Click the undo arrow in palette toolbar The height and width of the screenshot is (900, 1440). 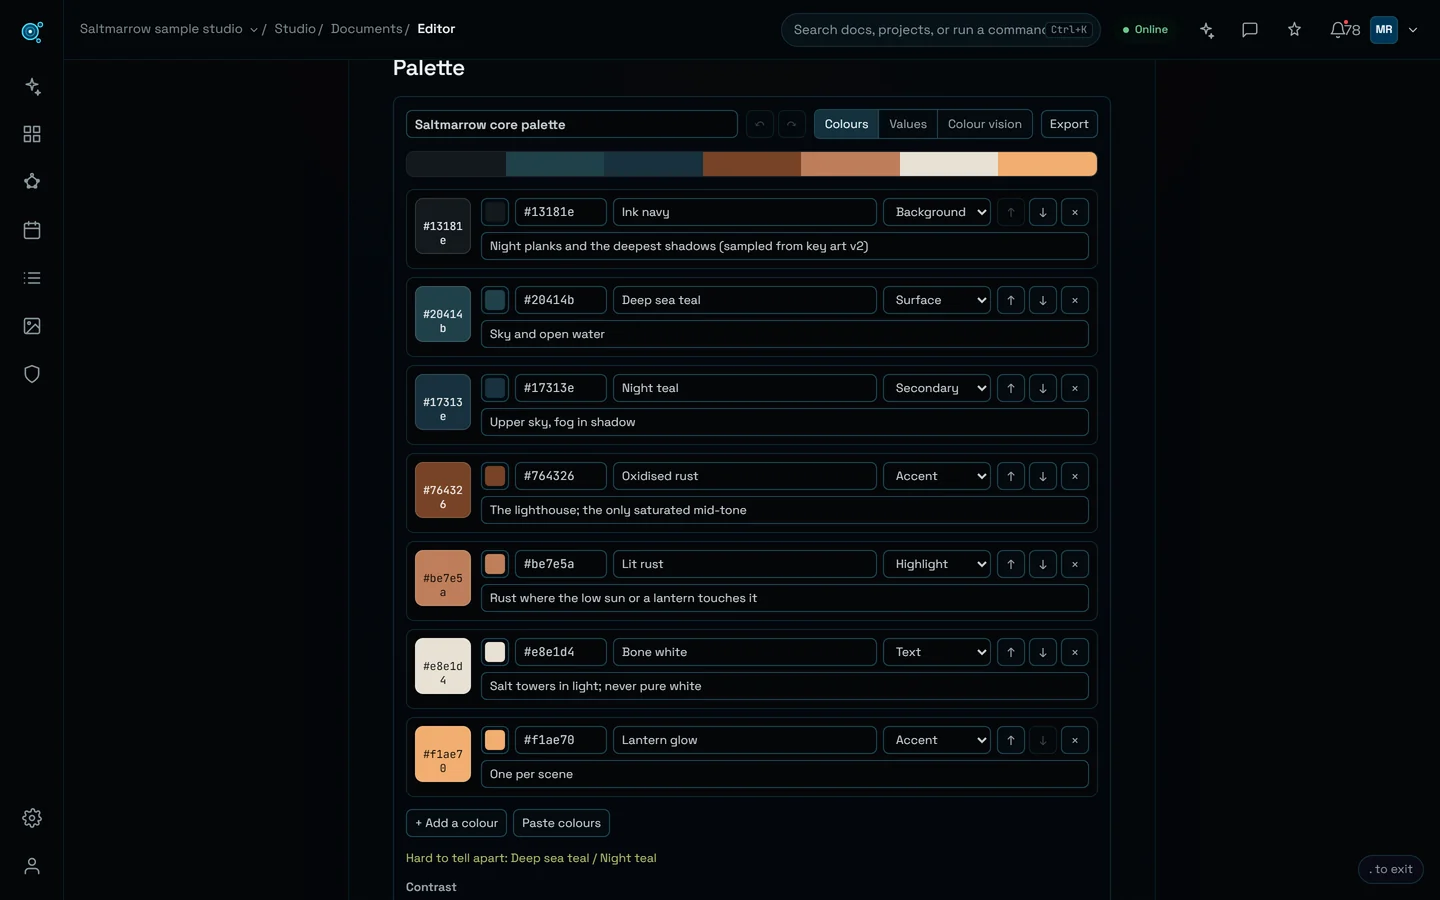[760, 124]
